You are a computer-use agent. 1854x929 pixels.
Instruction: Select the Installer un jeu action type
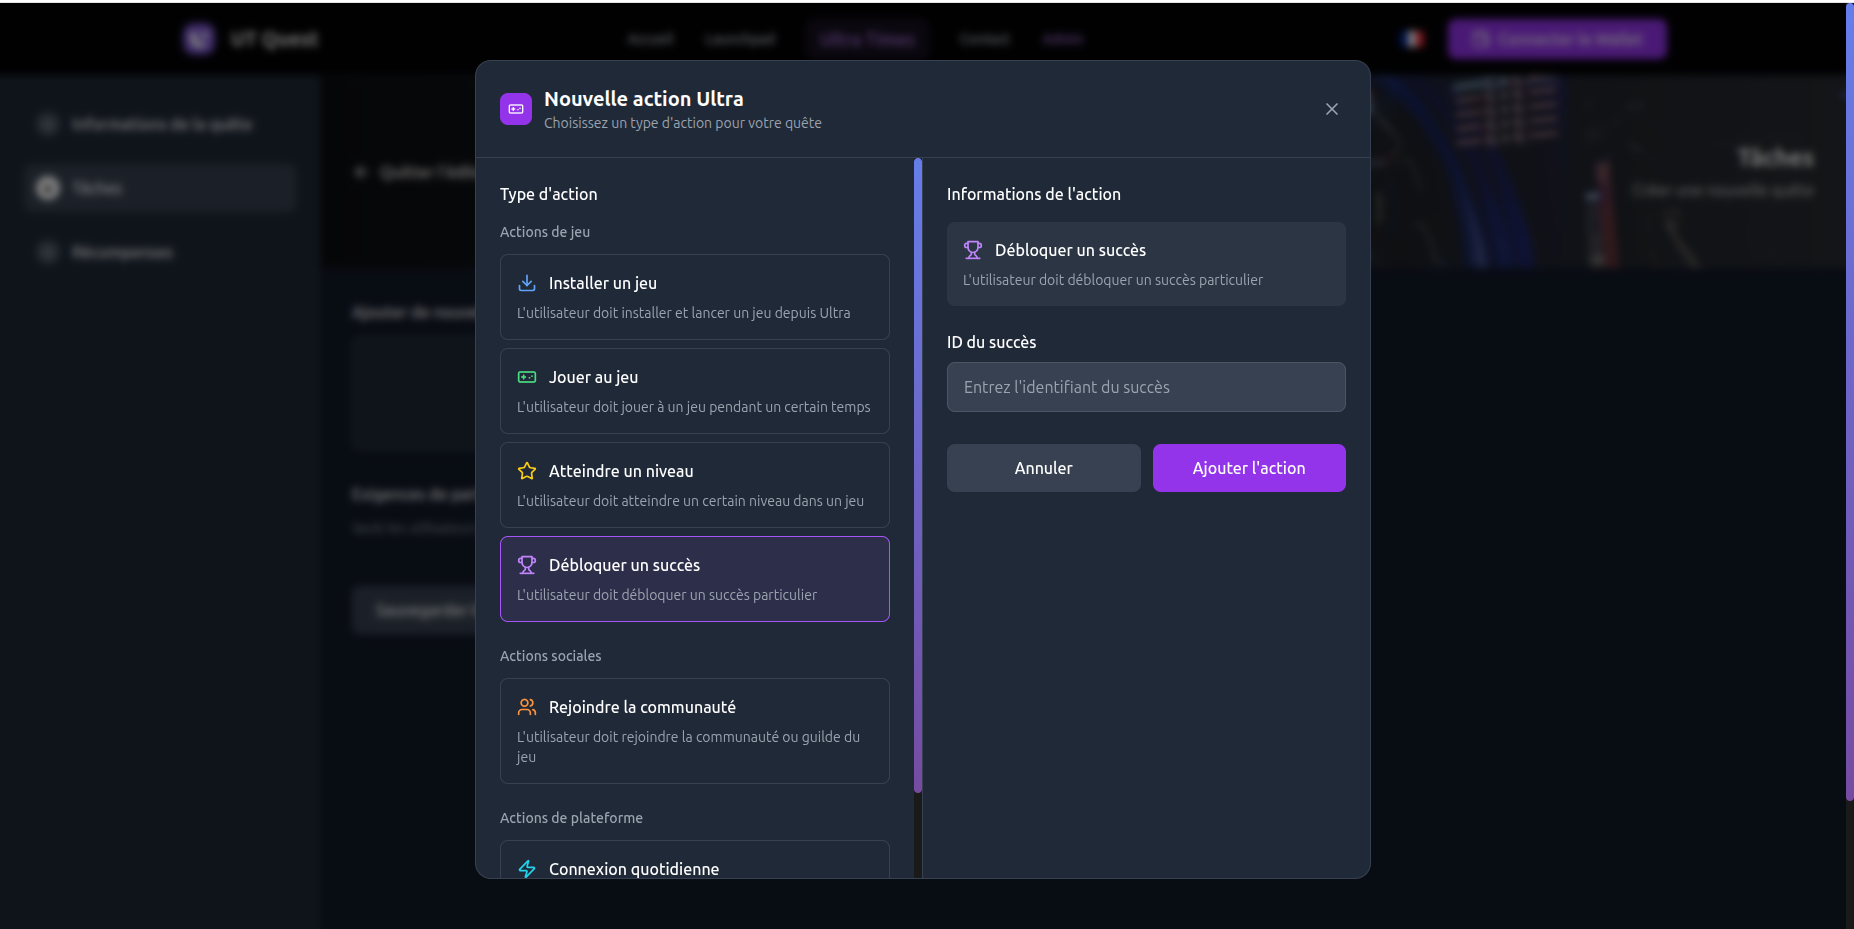pyautogui.click(x=694, y=297)
